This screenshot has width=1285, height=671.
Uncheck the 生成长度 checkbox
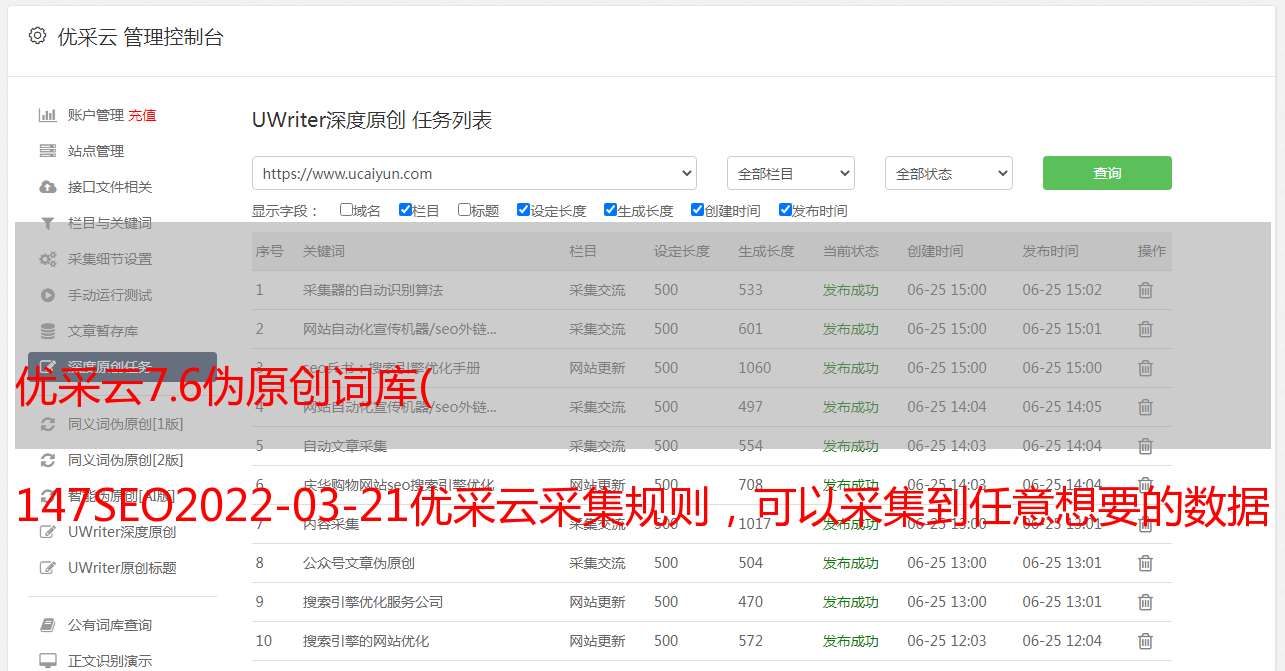point(610,210)
